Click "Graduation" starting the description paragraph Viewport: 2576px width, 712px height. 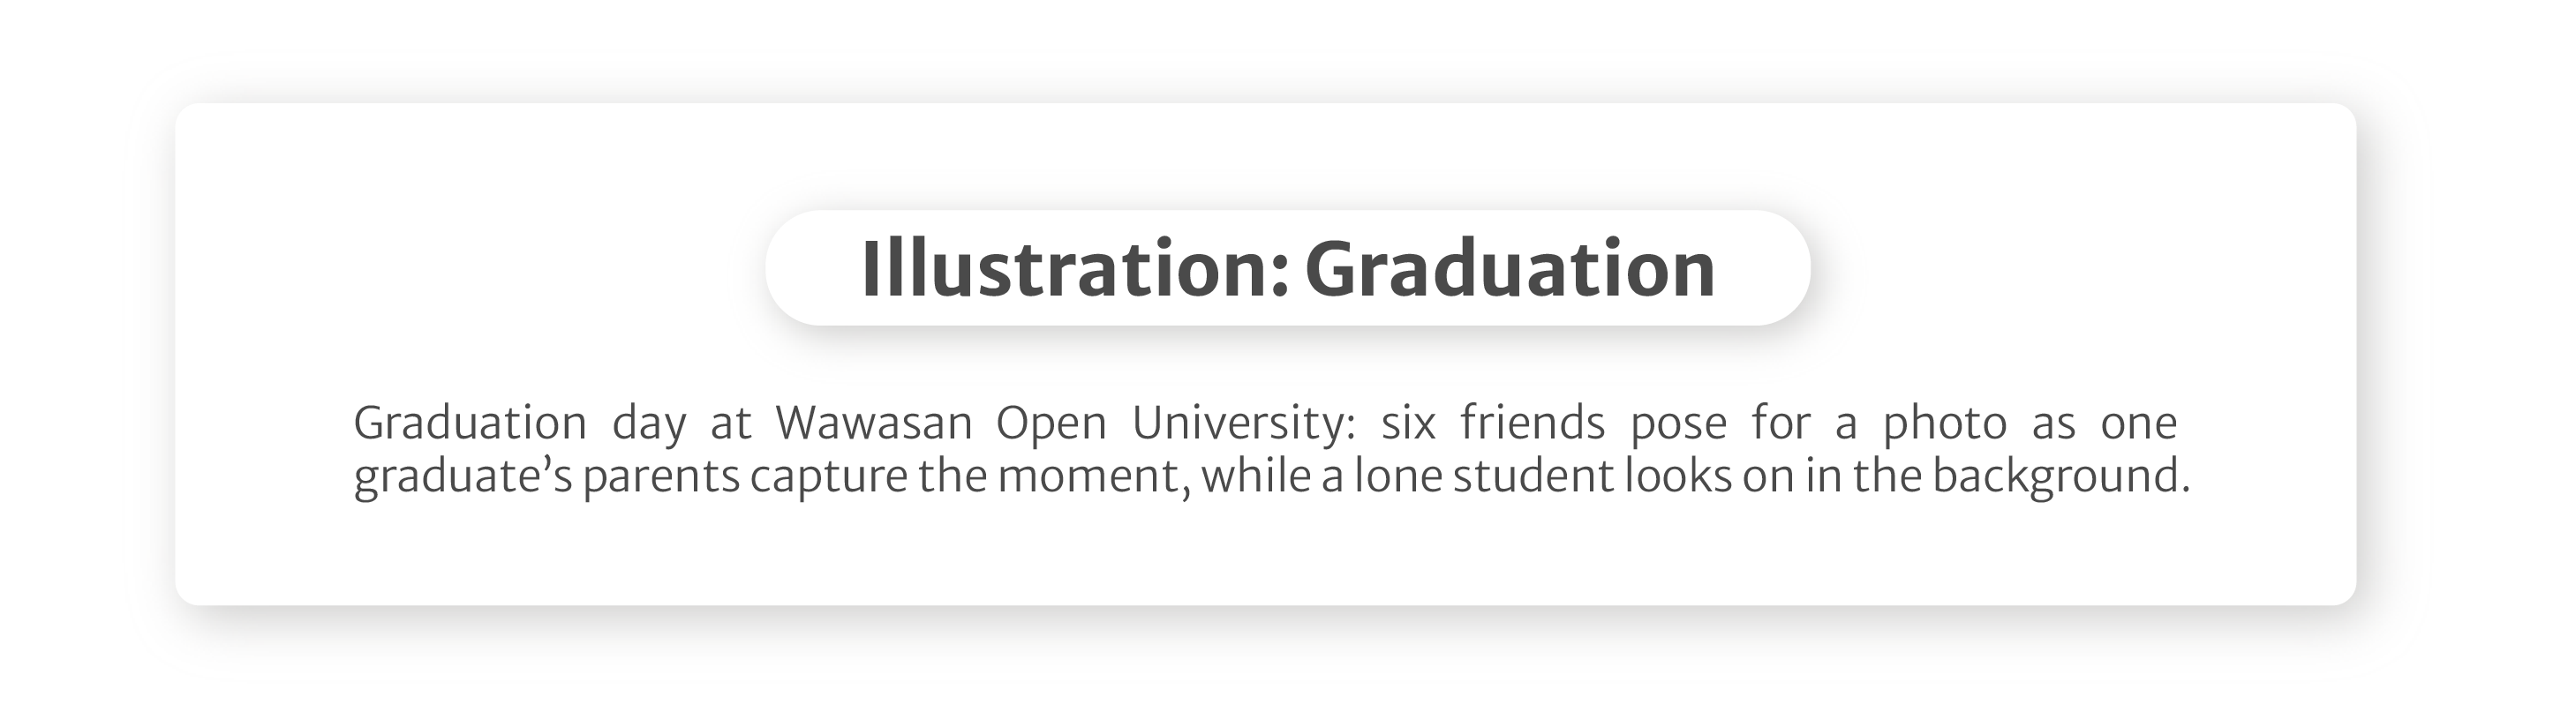470,423
